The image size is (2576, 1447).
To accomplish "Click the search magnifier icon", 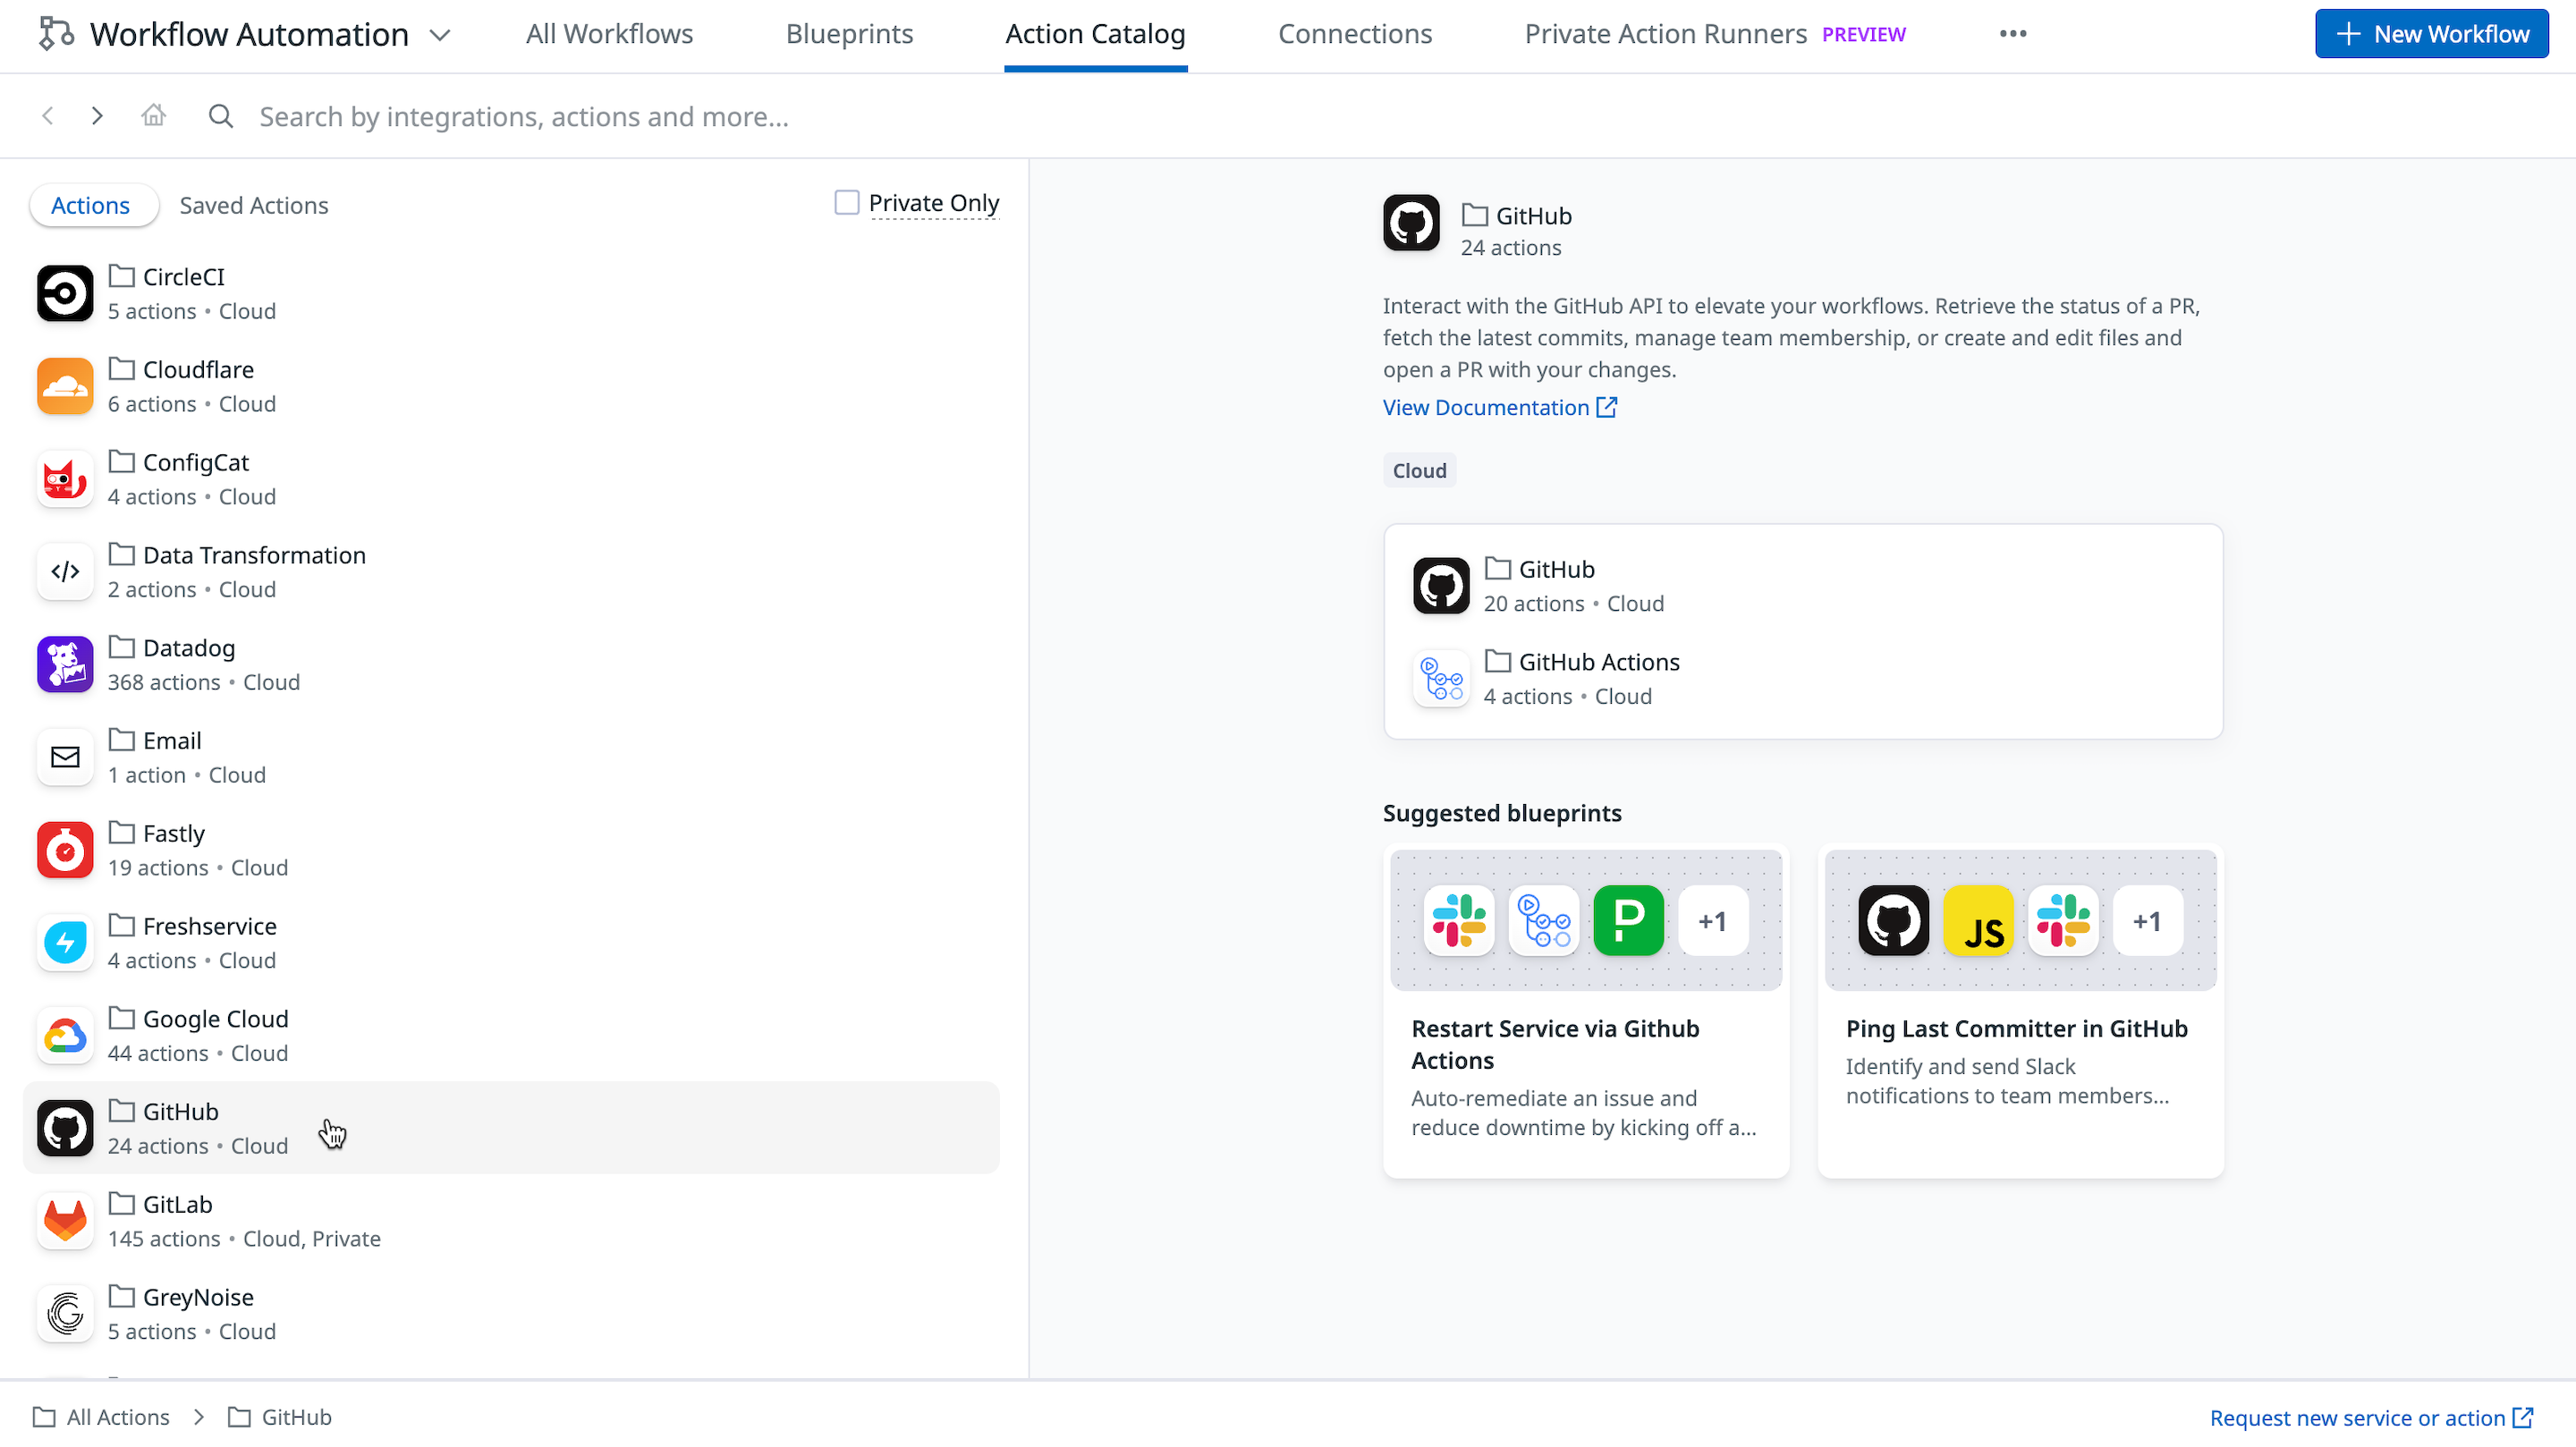I will tap(221, 116).
